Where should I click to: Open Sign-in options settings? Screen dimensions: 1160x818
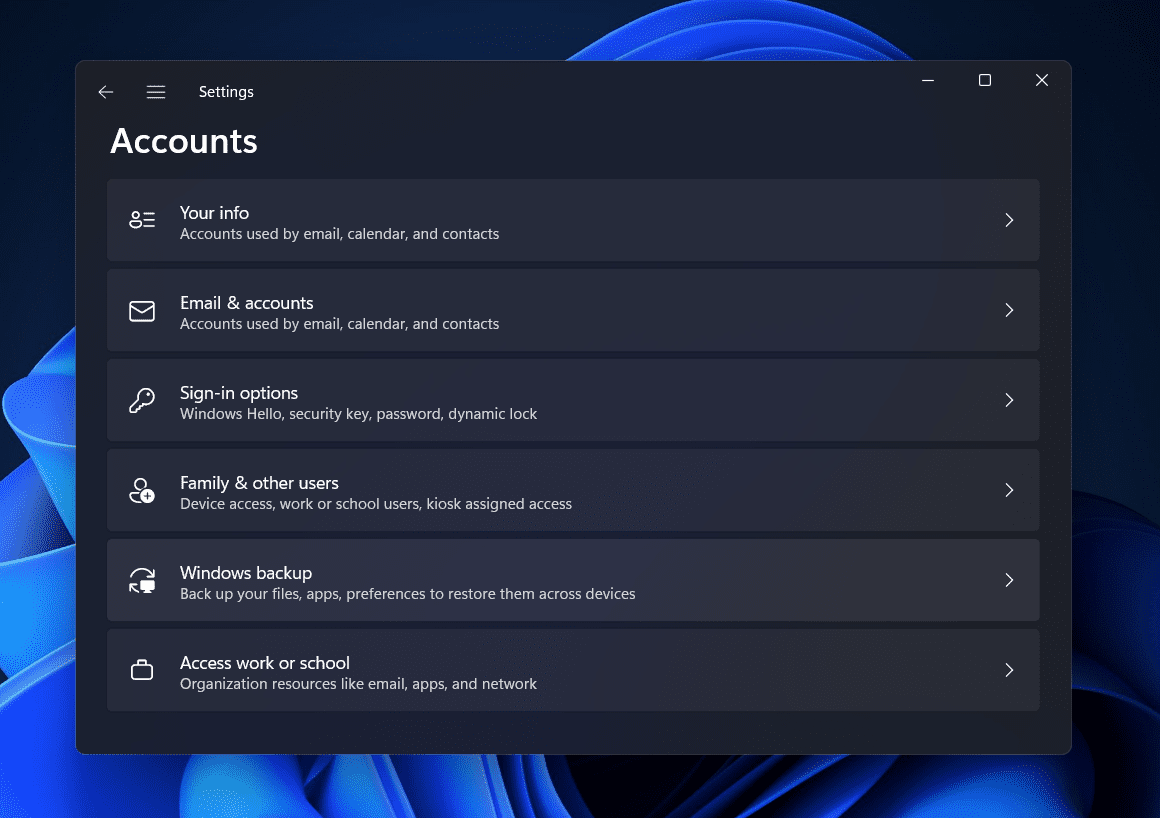click(573, 400)
